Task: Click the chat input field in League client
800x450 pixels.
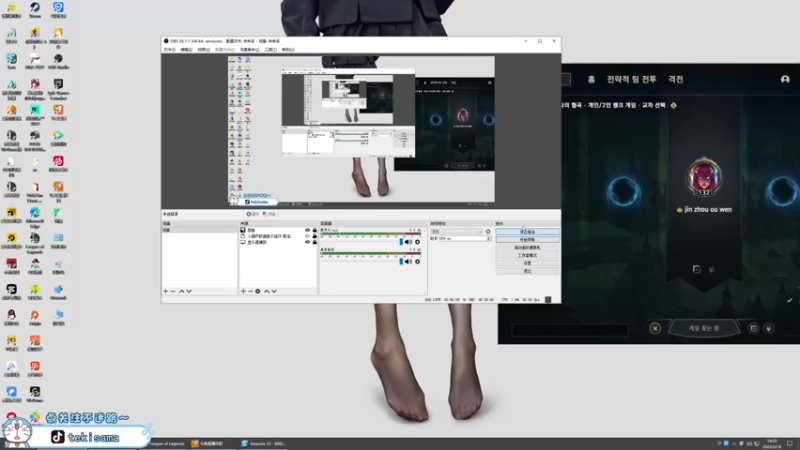Action: (x=570, y=331)
